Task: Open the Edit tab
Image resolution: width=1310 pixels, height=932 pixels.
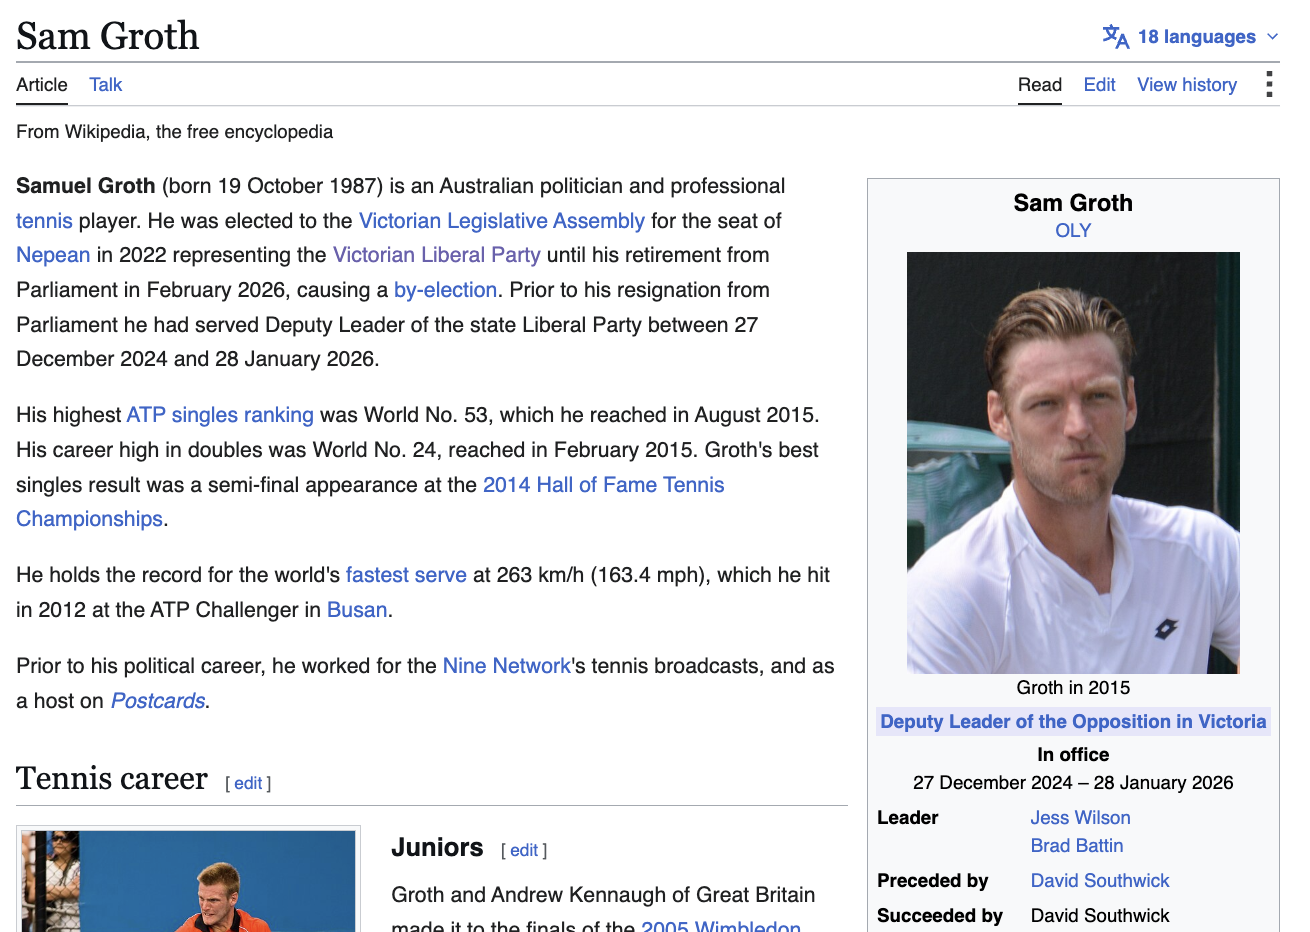Action: tap(1099, 85)
